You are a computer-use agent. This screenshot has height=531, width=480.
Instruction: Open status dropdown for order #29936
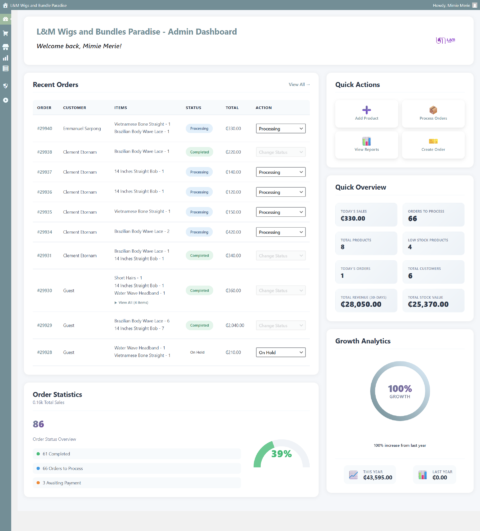[280, 192]
